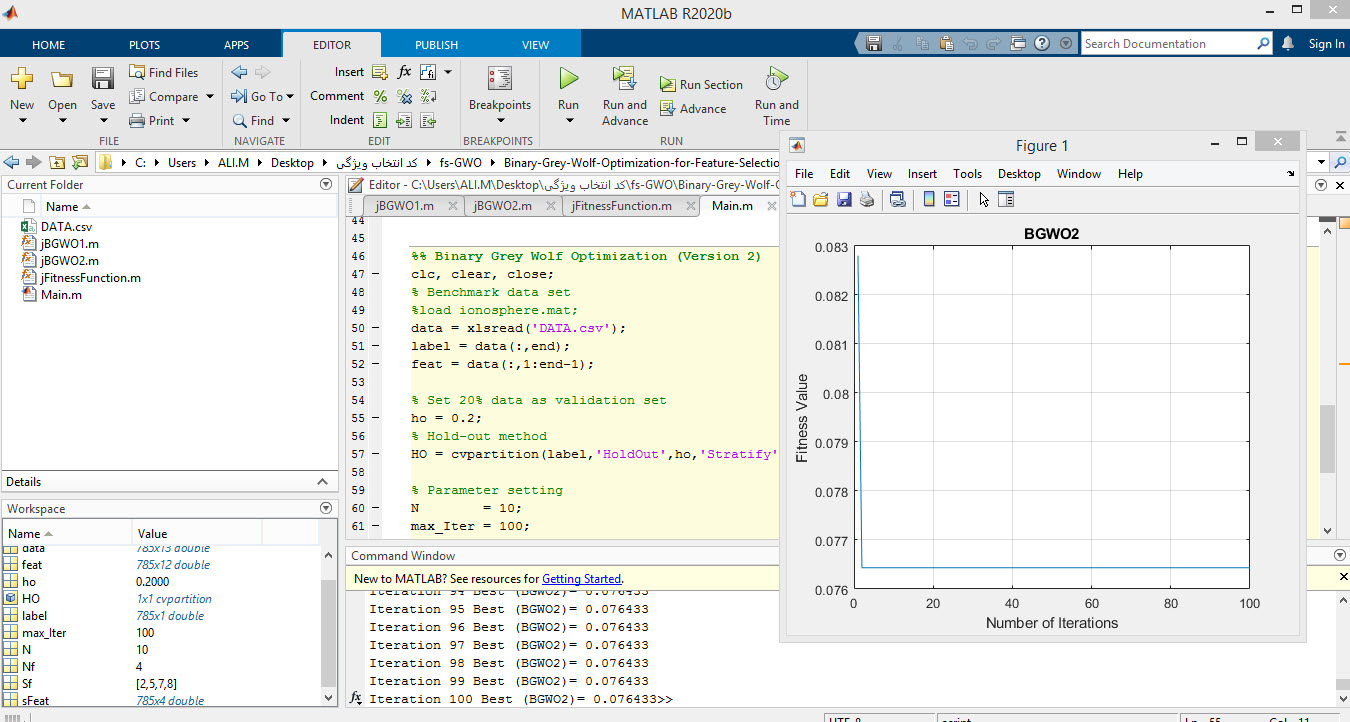Screen dimensions: 1350x722
Task: Save the figure using Figure 1 toolbar icon
Action: (844, 199)
